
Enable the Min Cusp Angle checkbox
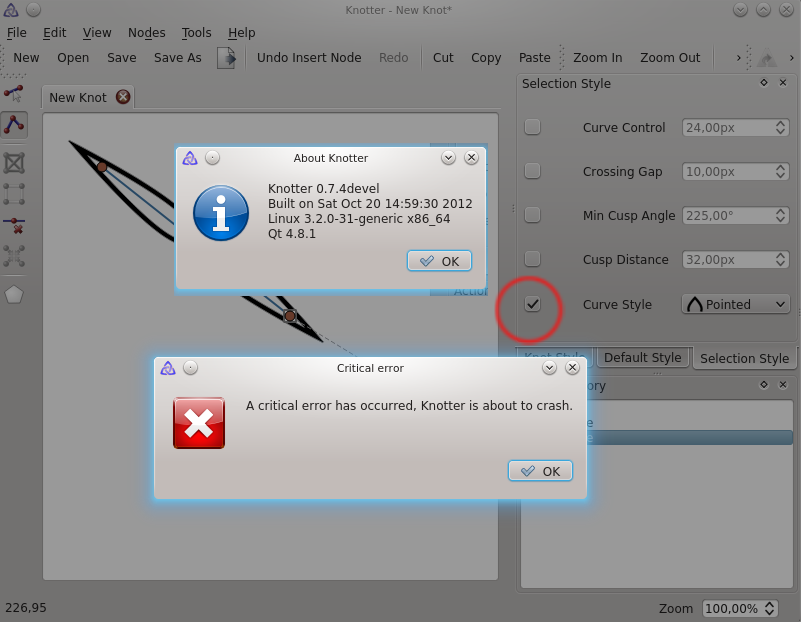[x=532, y=214]
